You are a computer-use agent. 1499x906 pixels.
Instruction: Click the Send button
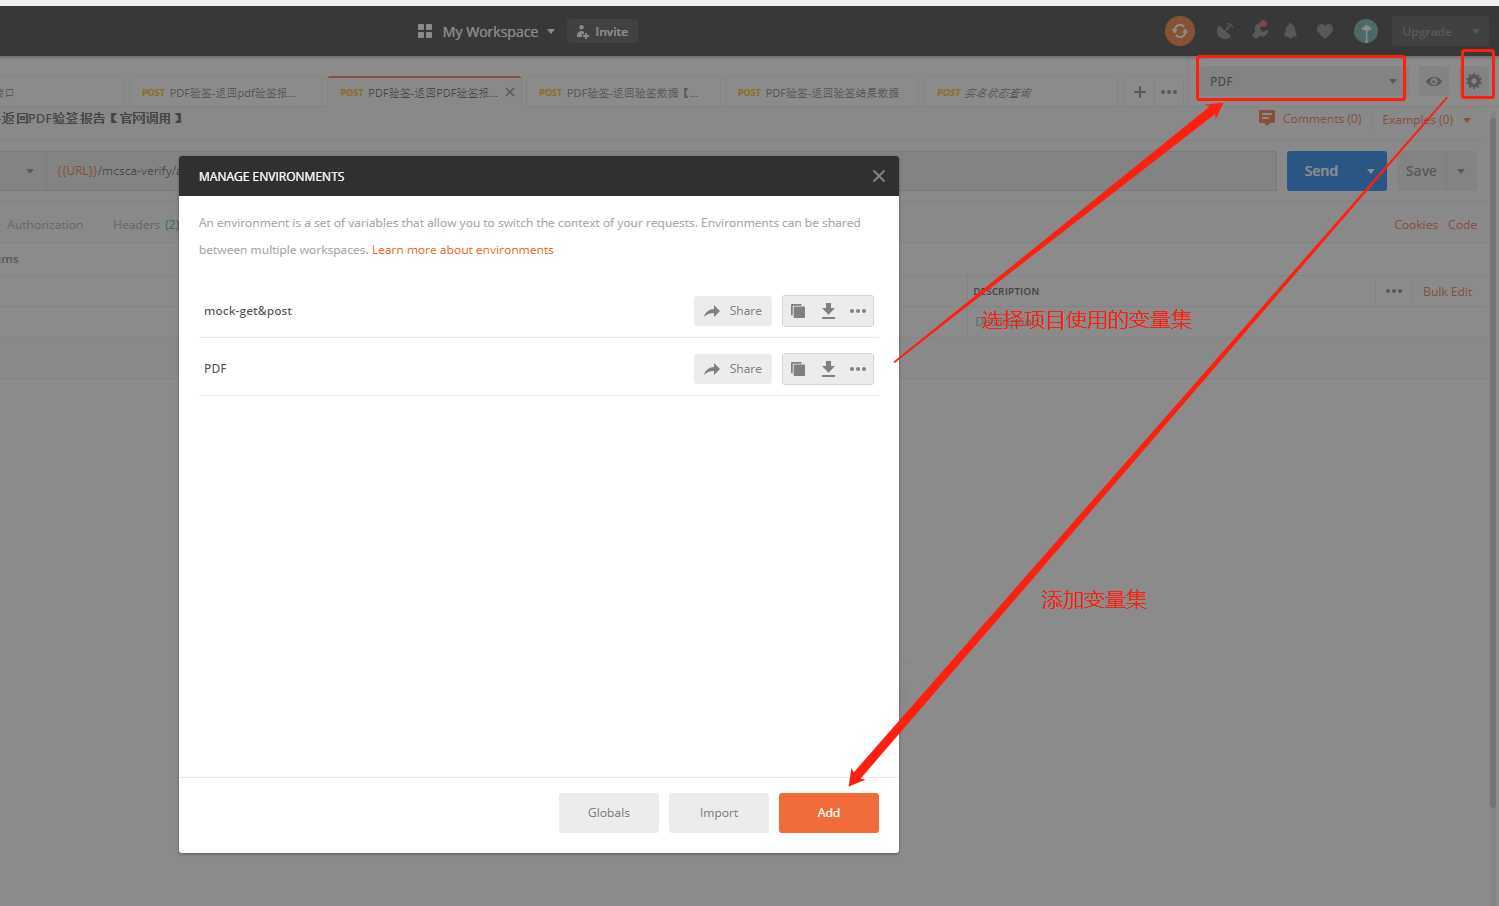(x=1321, y=171)
